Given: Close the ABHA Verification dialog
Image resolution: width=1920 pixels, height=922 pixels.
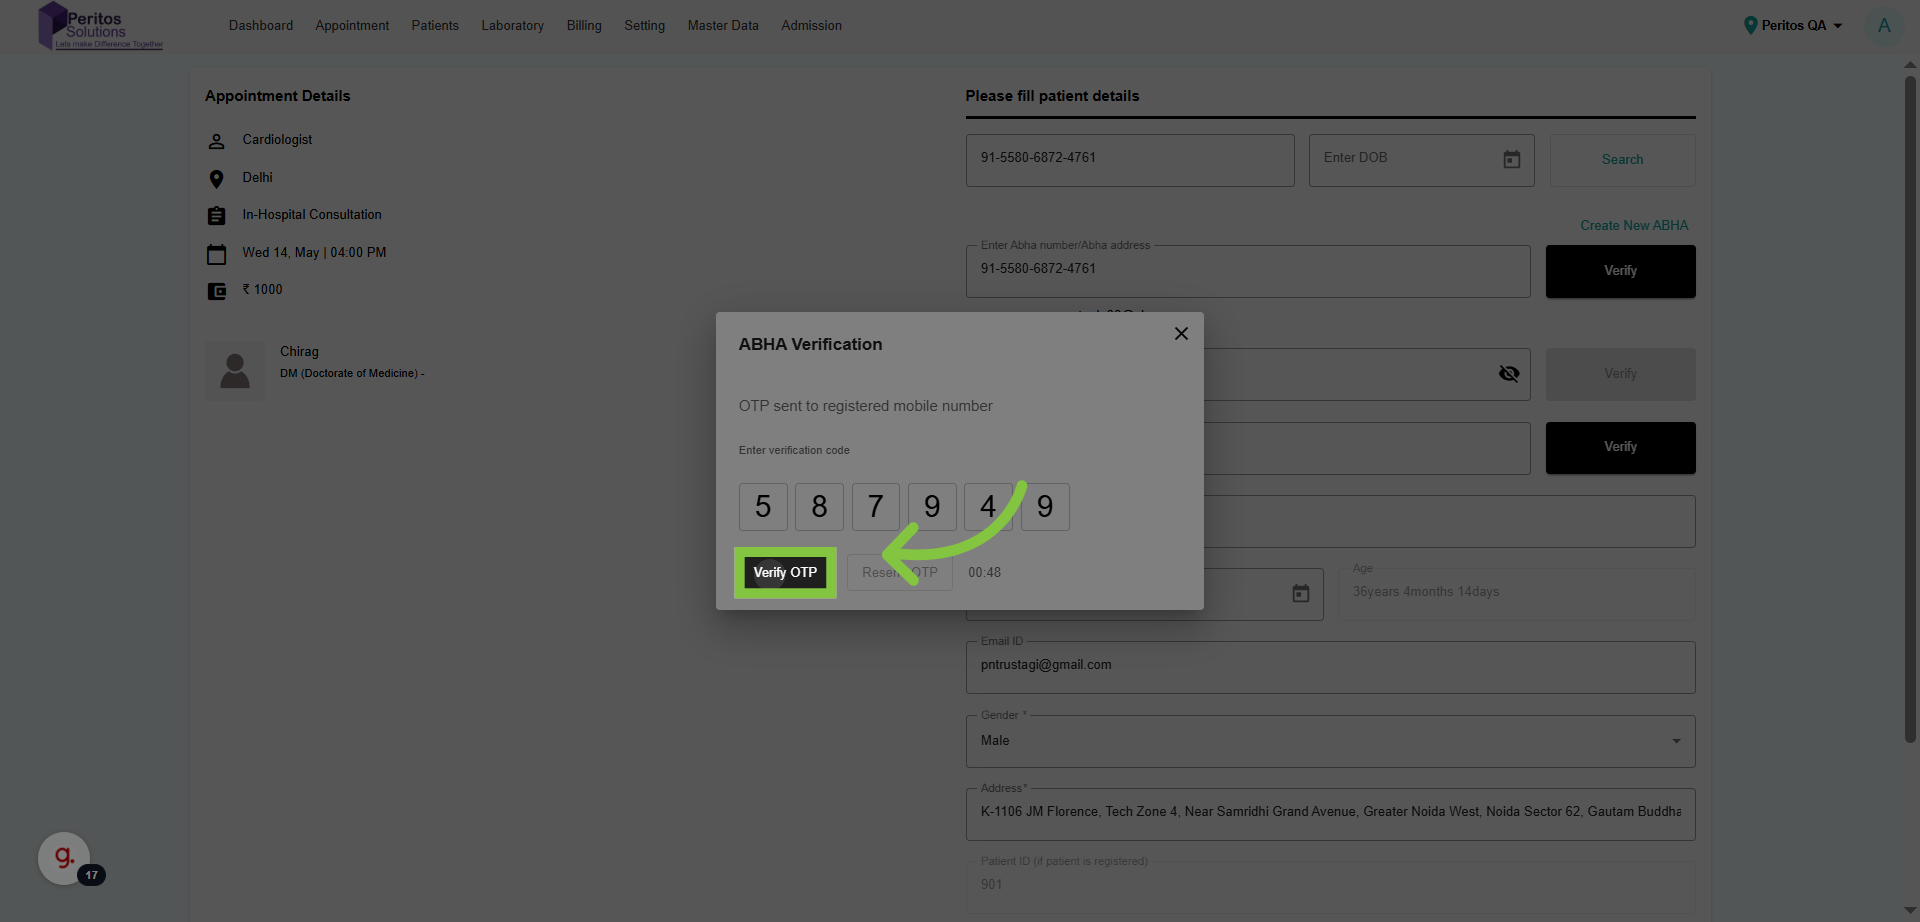Looking at the screenshot, I should pos(1181,334).
